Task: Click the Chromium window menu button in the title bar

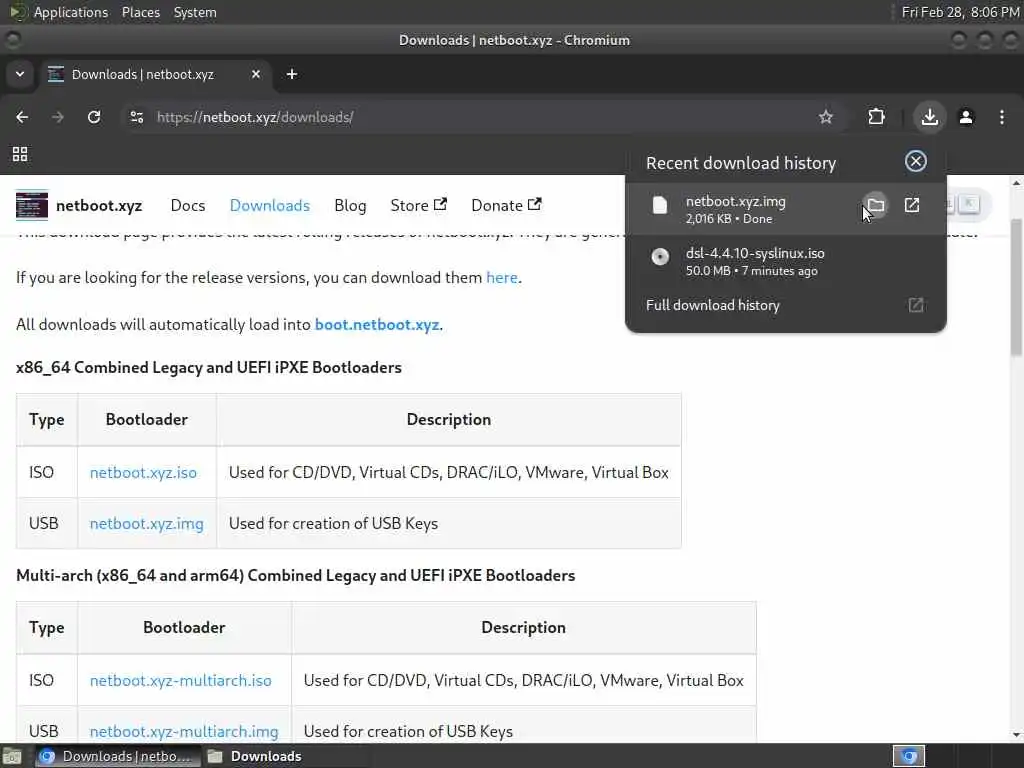Action: (12, 40)
